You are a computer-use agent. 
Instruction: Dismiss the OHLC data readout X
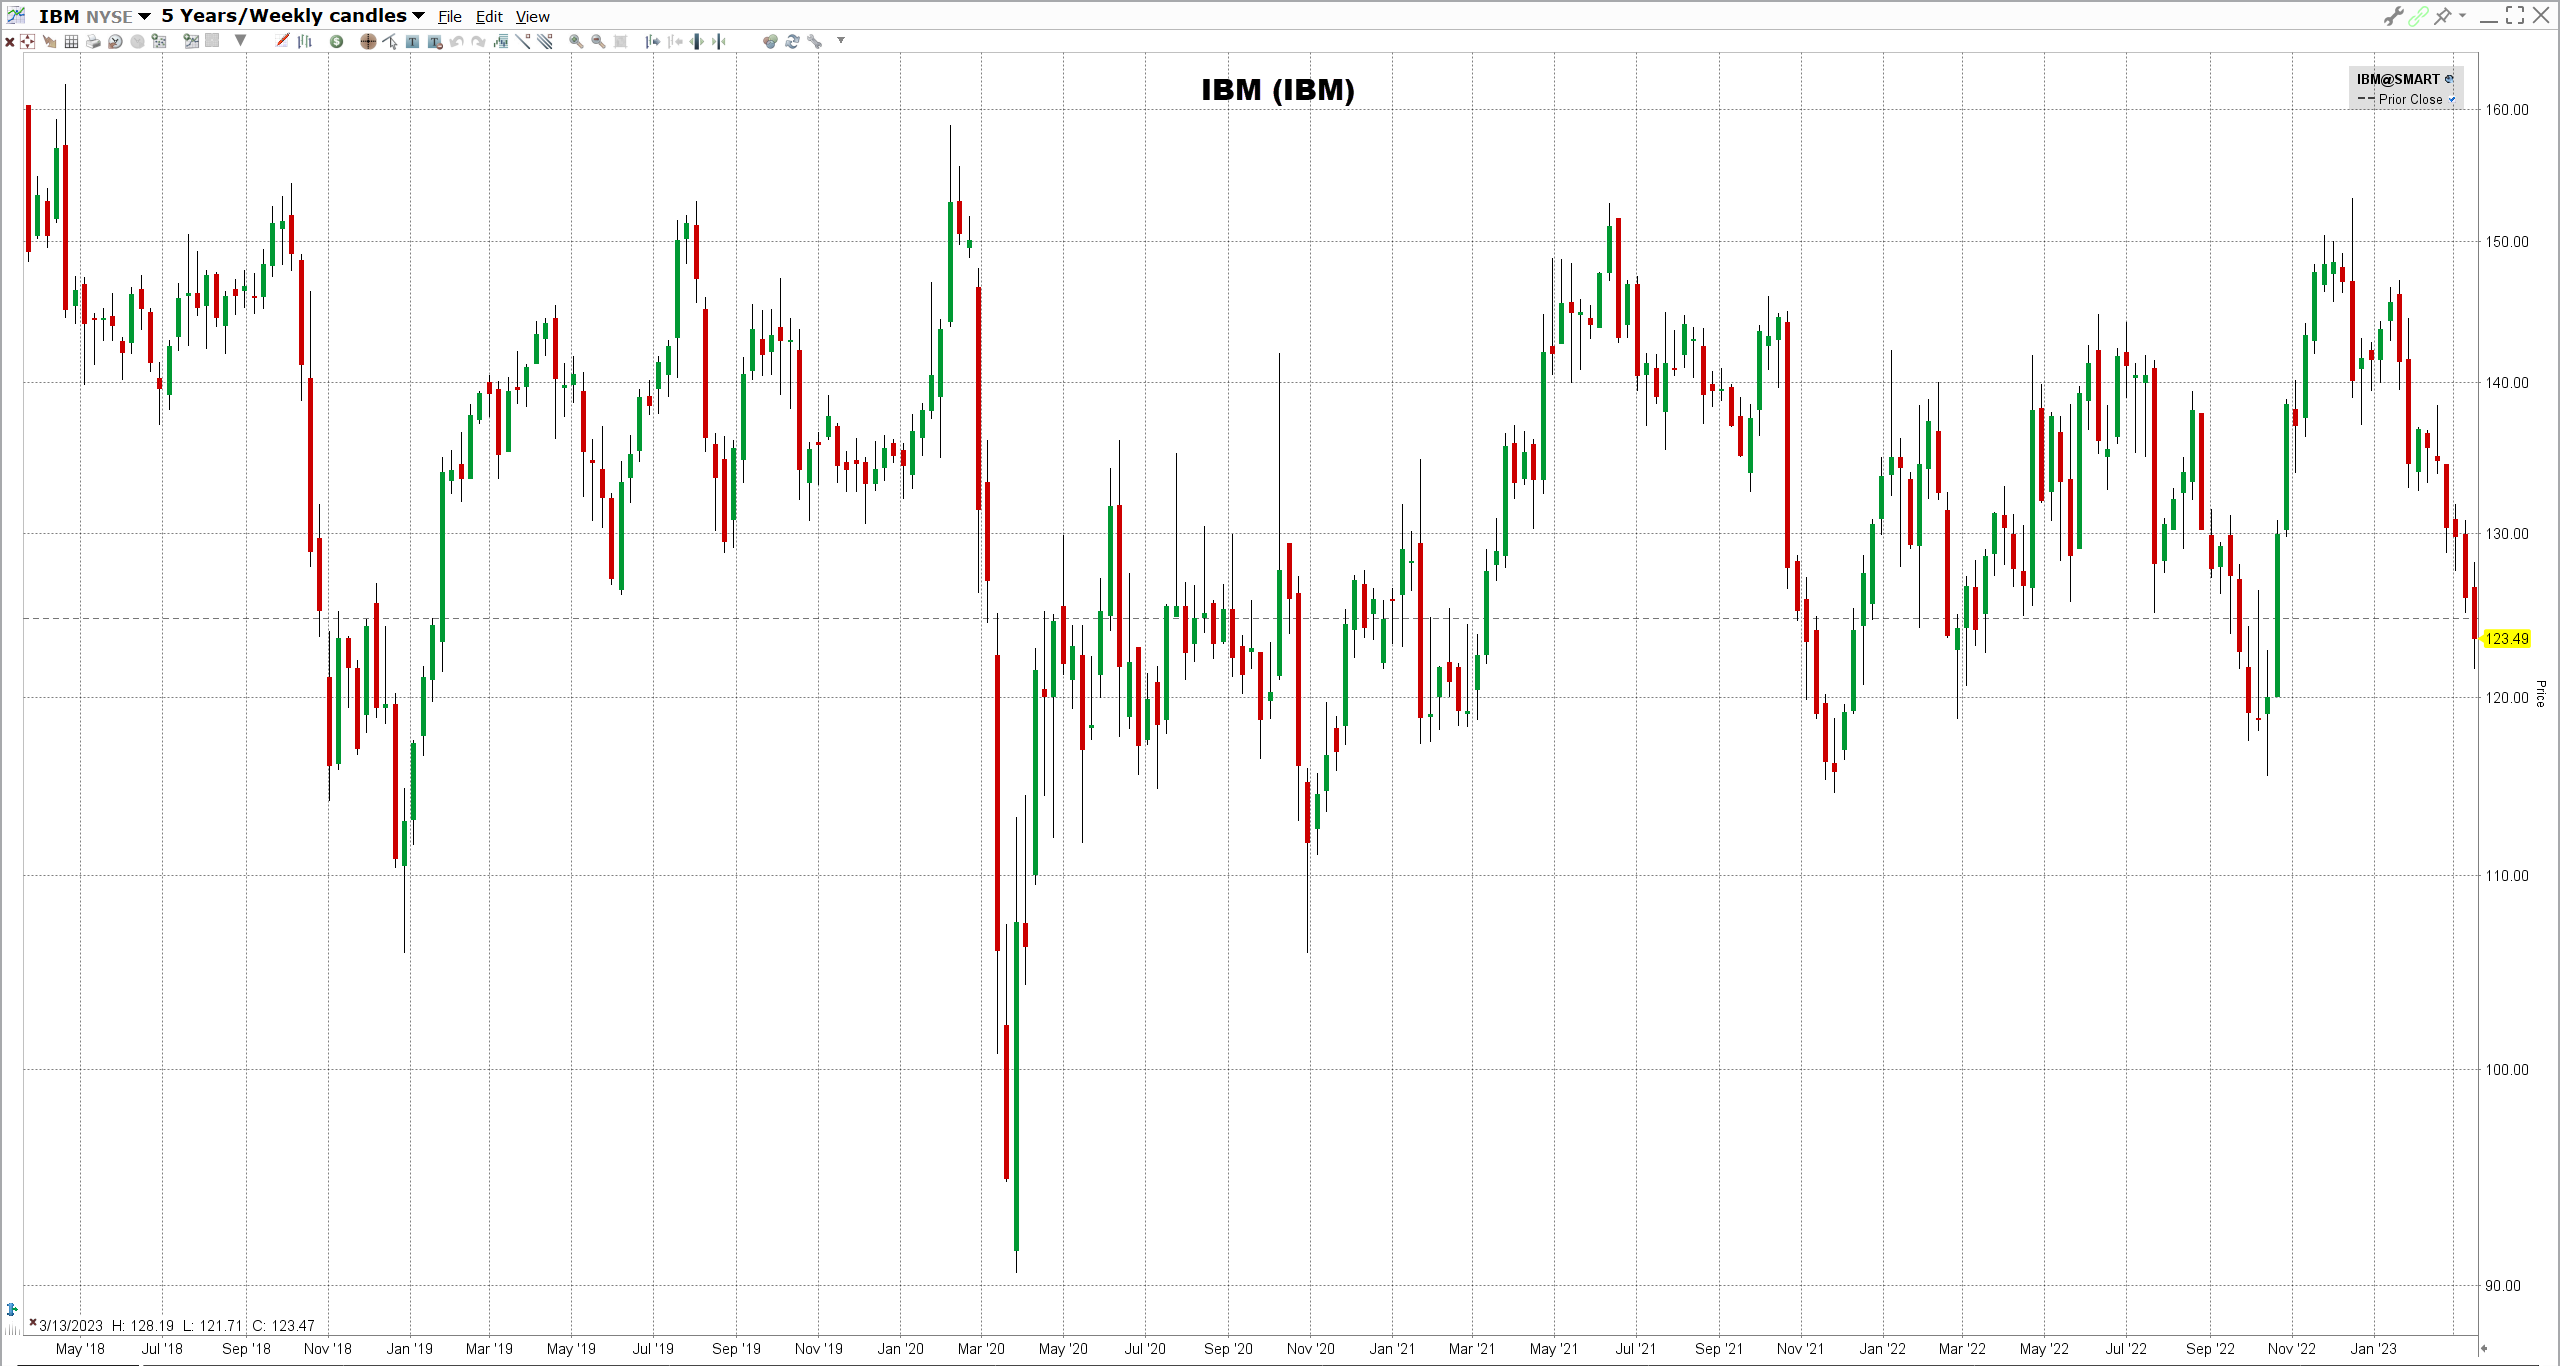click(x=33, y=1322)
